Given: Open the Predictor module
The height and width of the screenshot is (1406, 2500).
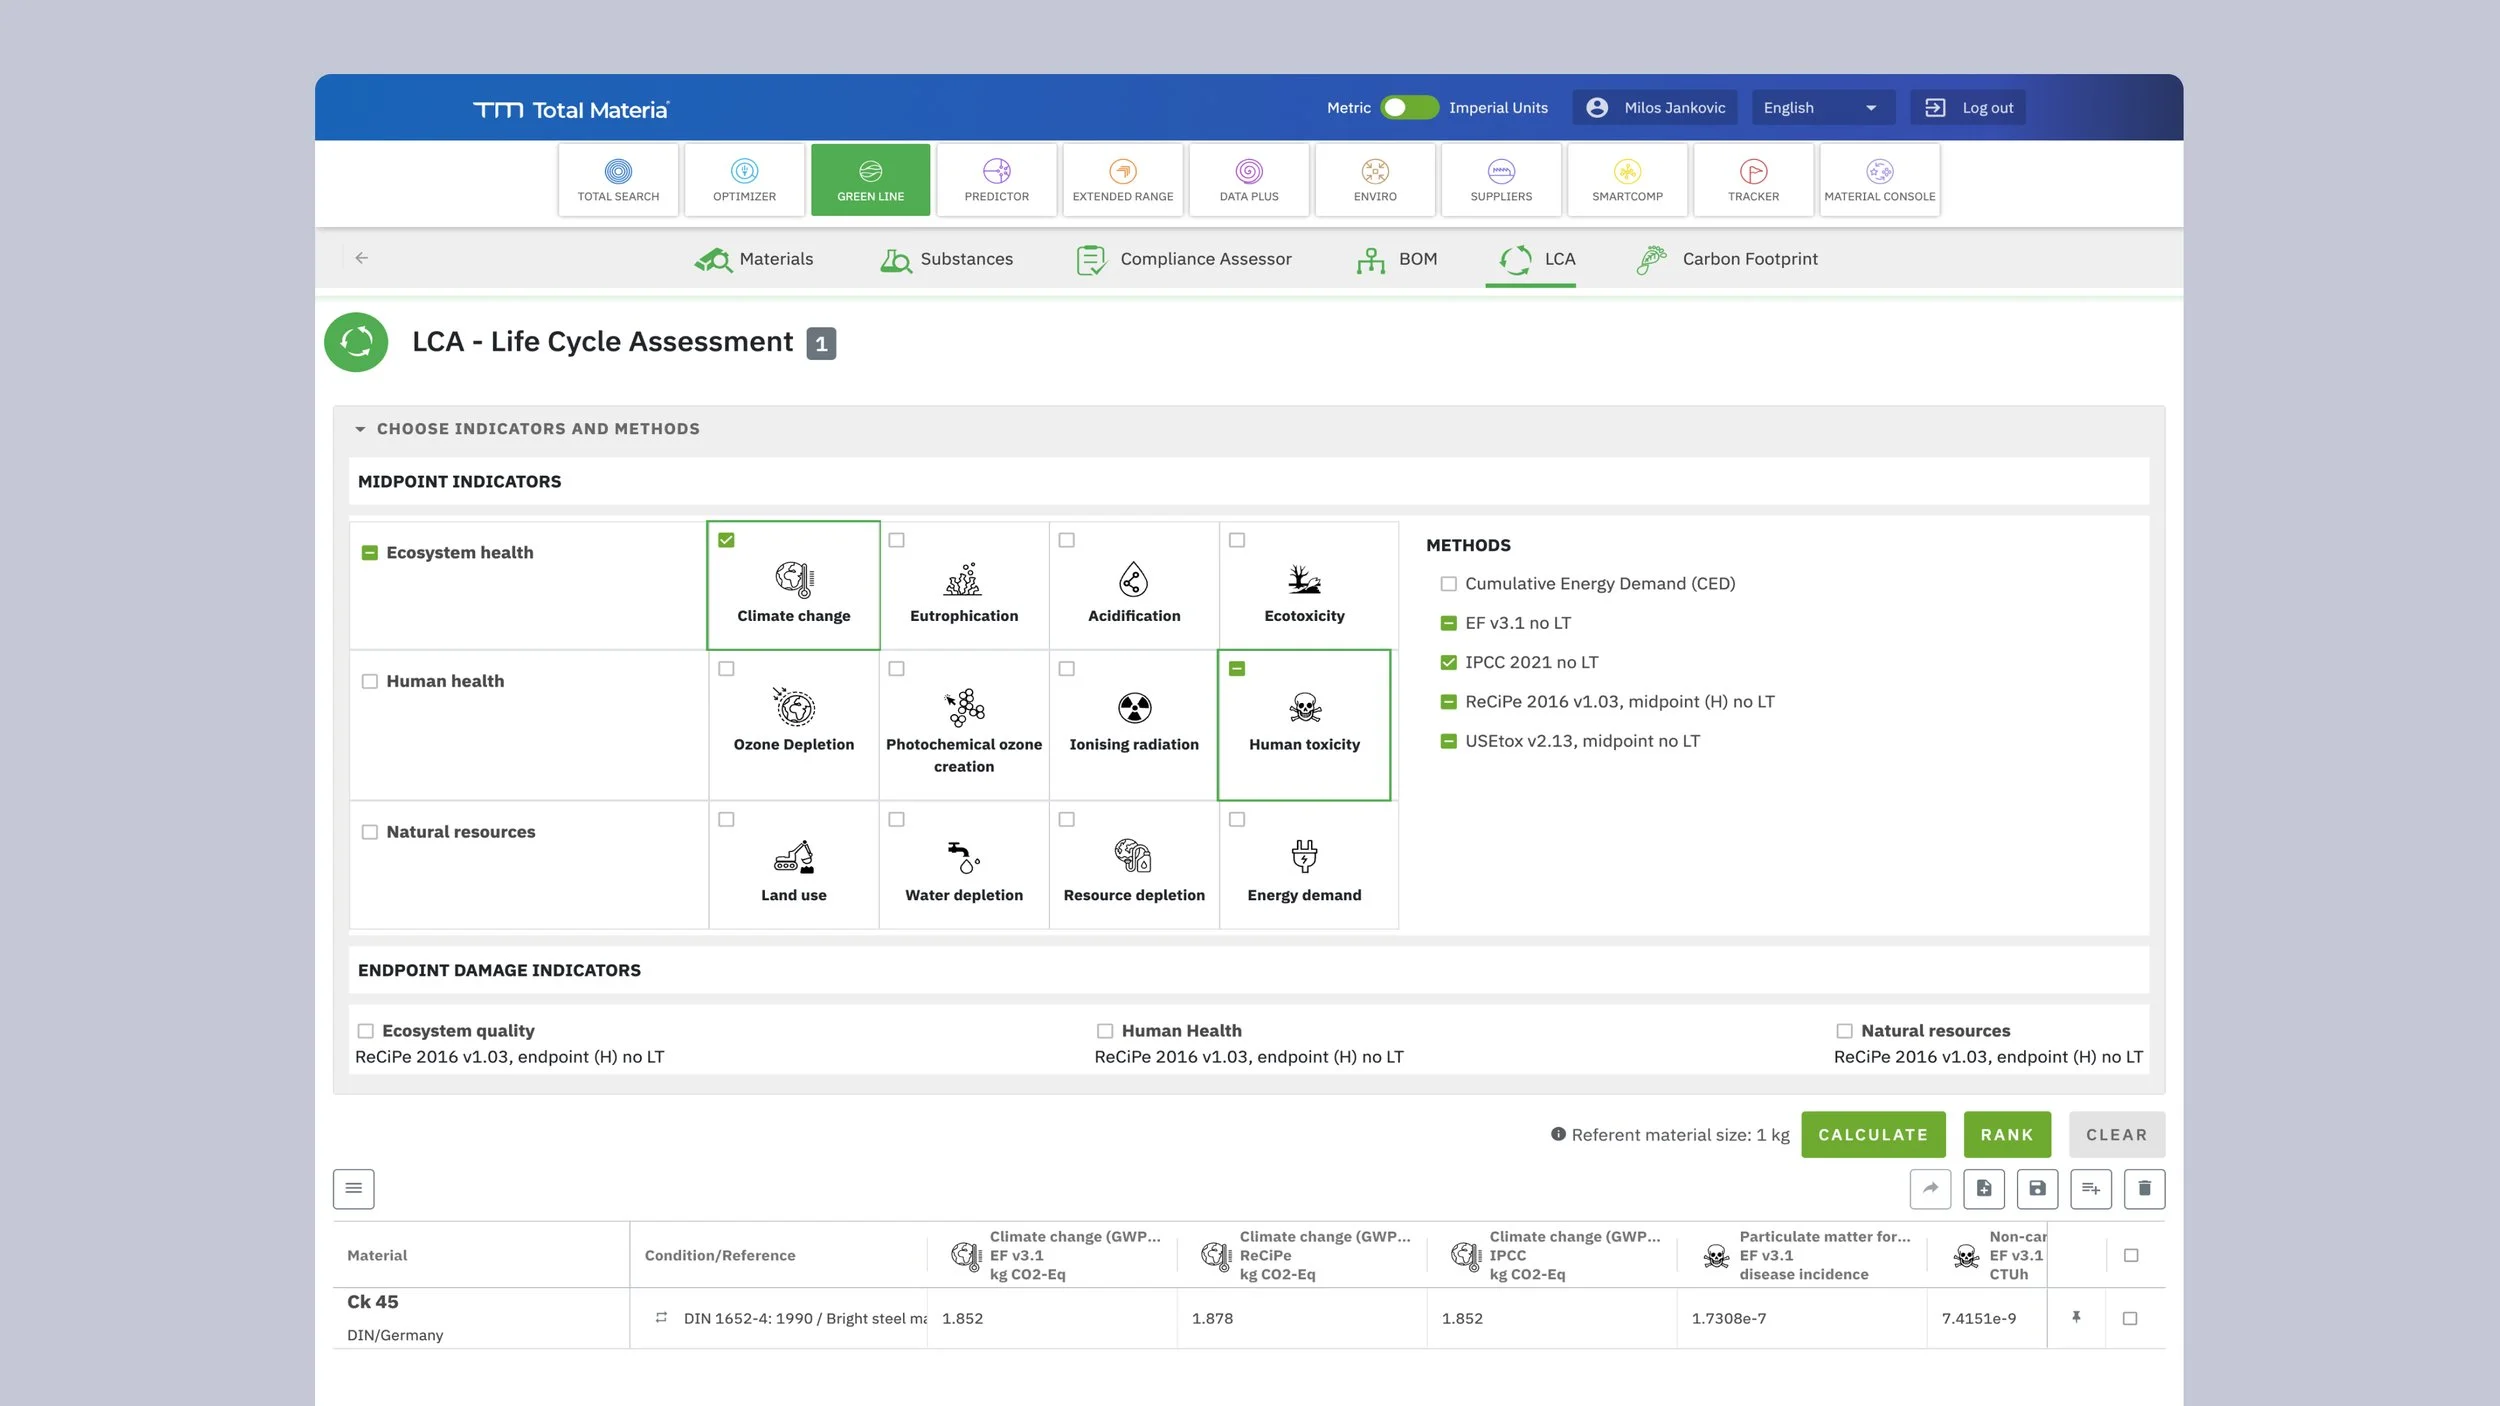Looking at the screenshot, I should [x=996, y=180].
